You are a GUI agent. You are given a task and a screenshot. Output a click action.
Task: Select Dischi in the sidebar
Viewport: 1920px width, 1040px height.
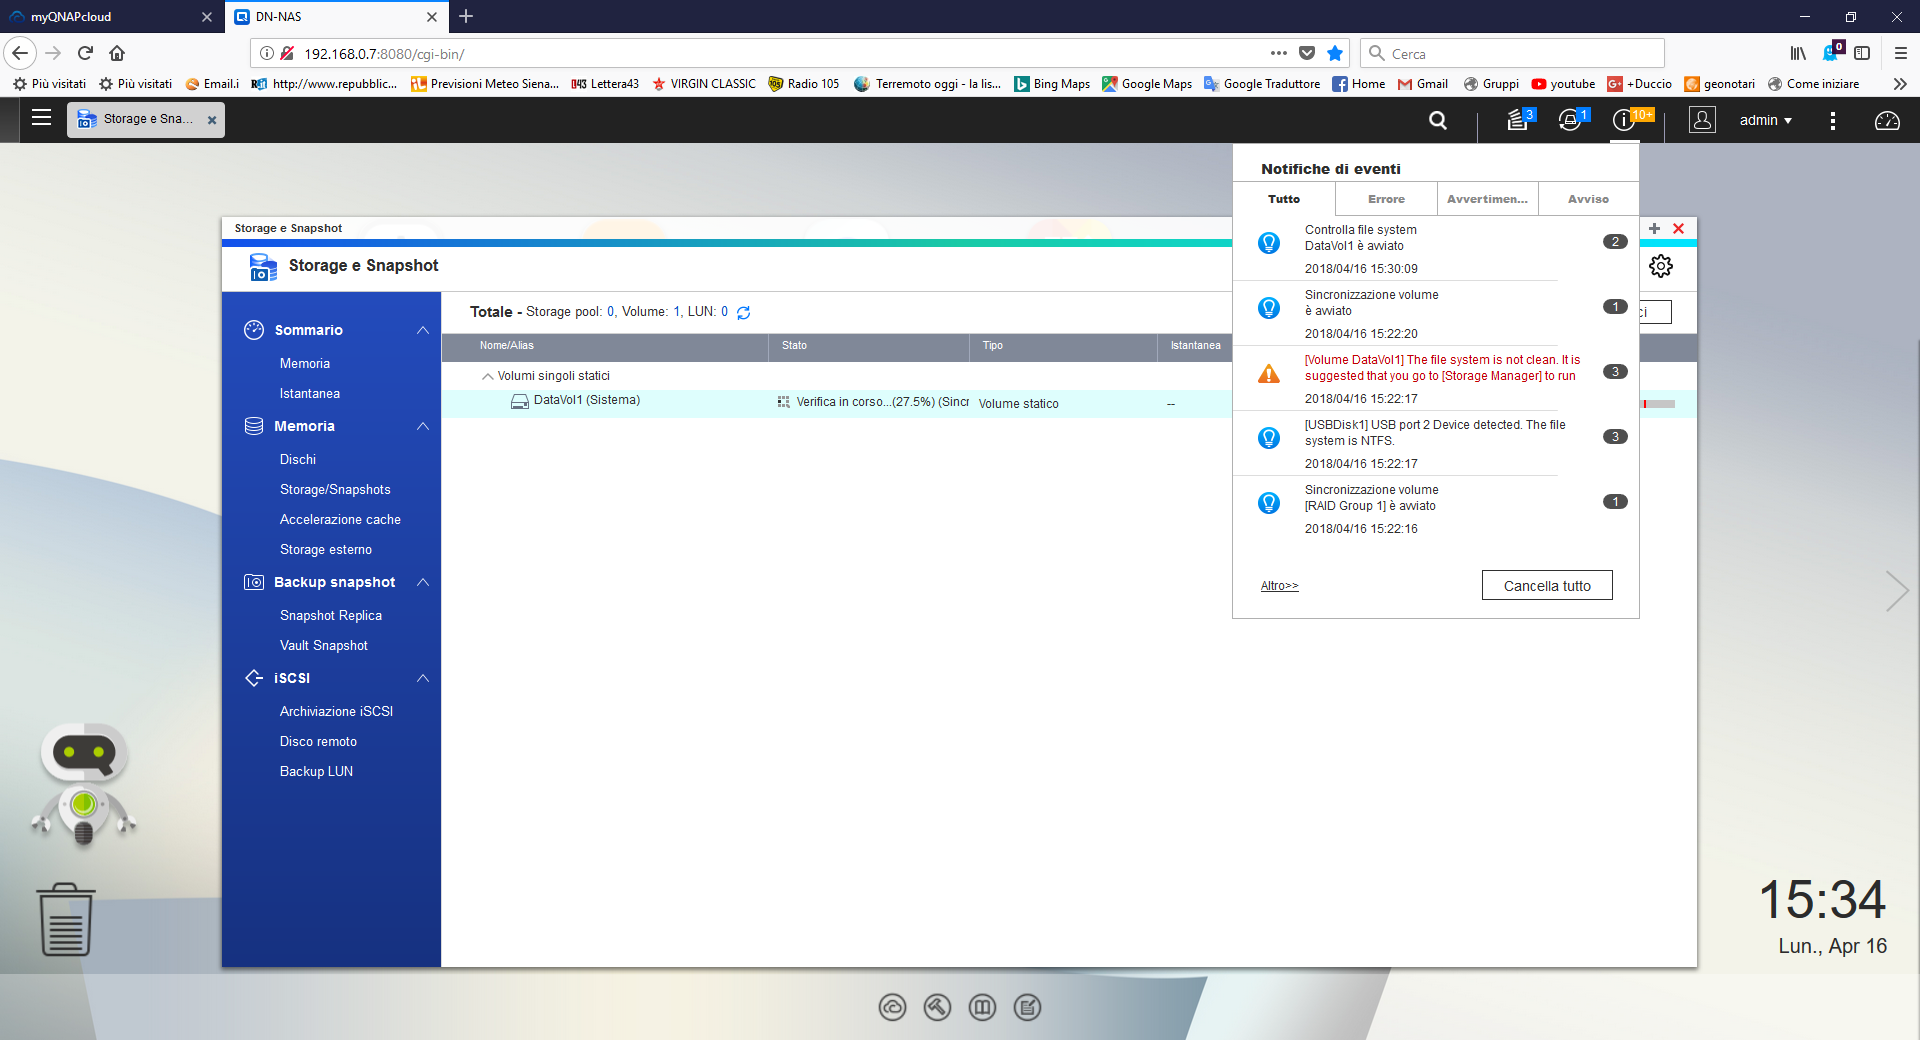[x=298, y=460]
